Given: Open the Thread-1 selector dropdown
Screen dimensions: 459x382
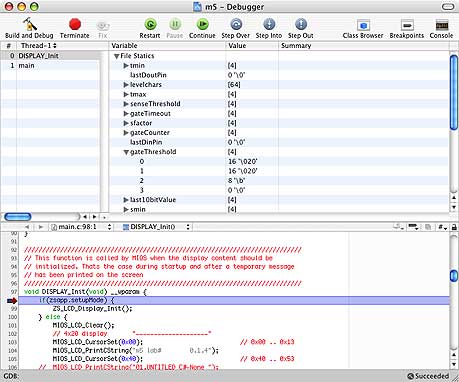Looking at the screenshot, I should [39, 45].
